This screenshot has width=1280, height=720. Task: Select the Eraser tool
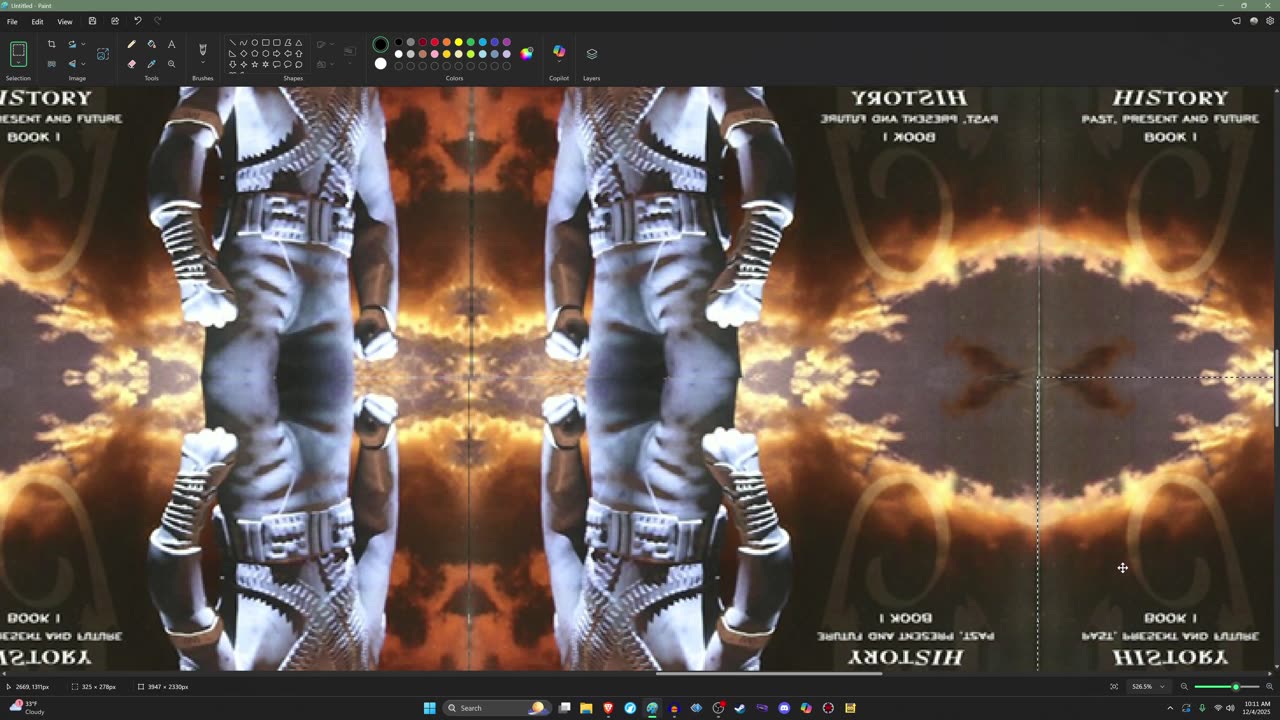pyautogui.click(x=131, y=64)
